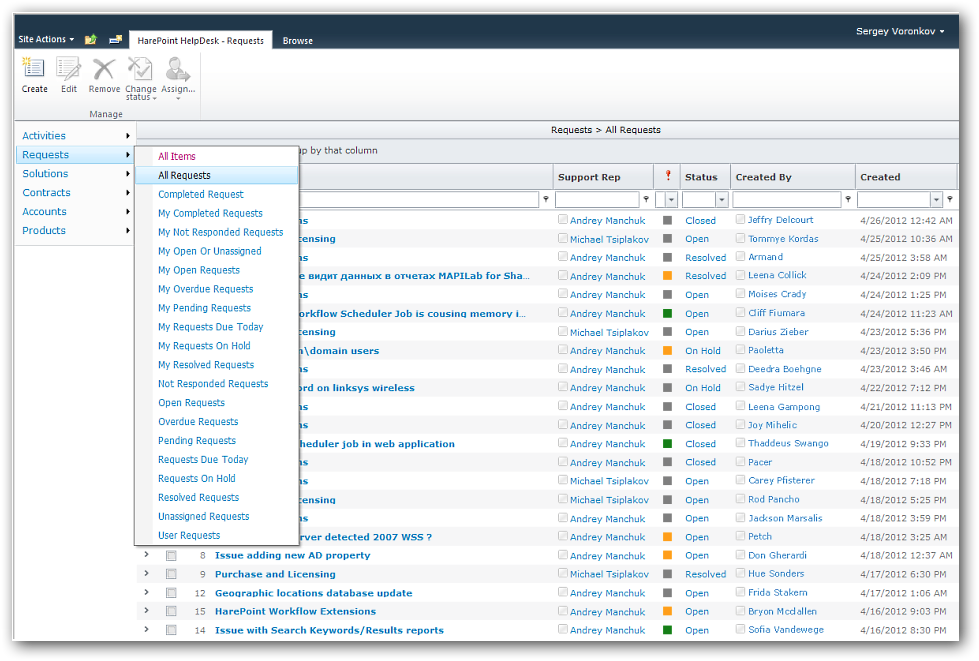This screenshot has height=661, width=979.
Task: Choose All Items from the Requests submenu
Action: (177, 156)
